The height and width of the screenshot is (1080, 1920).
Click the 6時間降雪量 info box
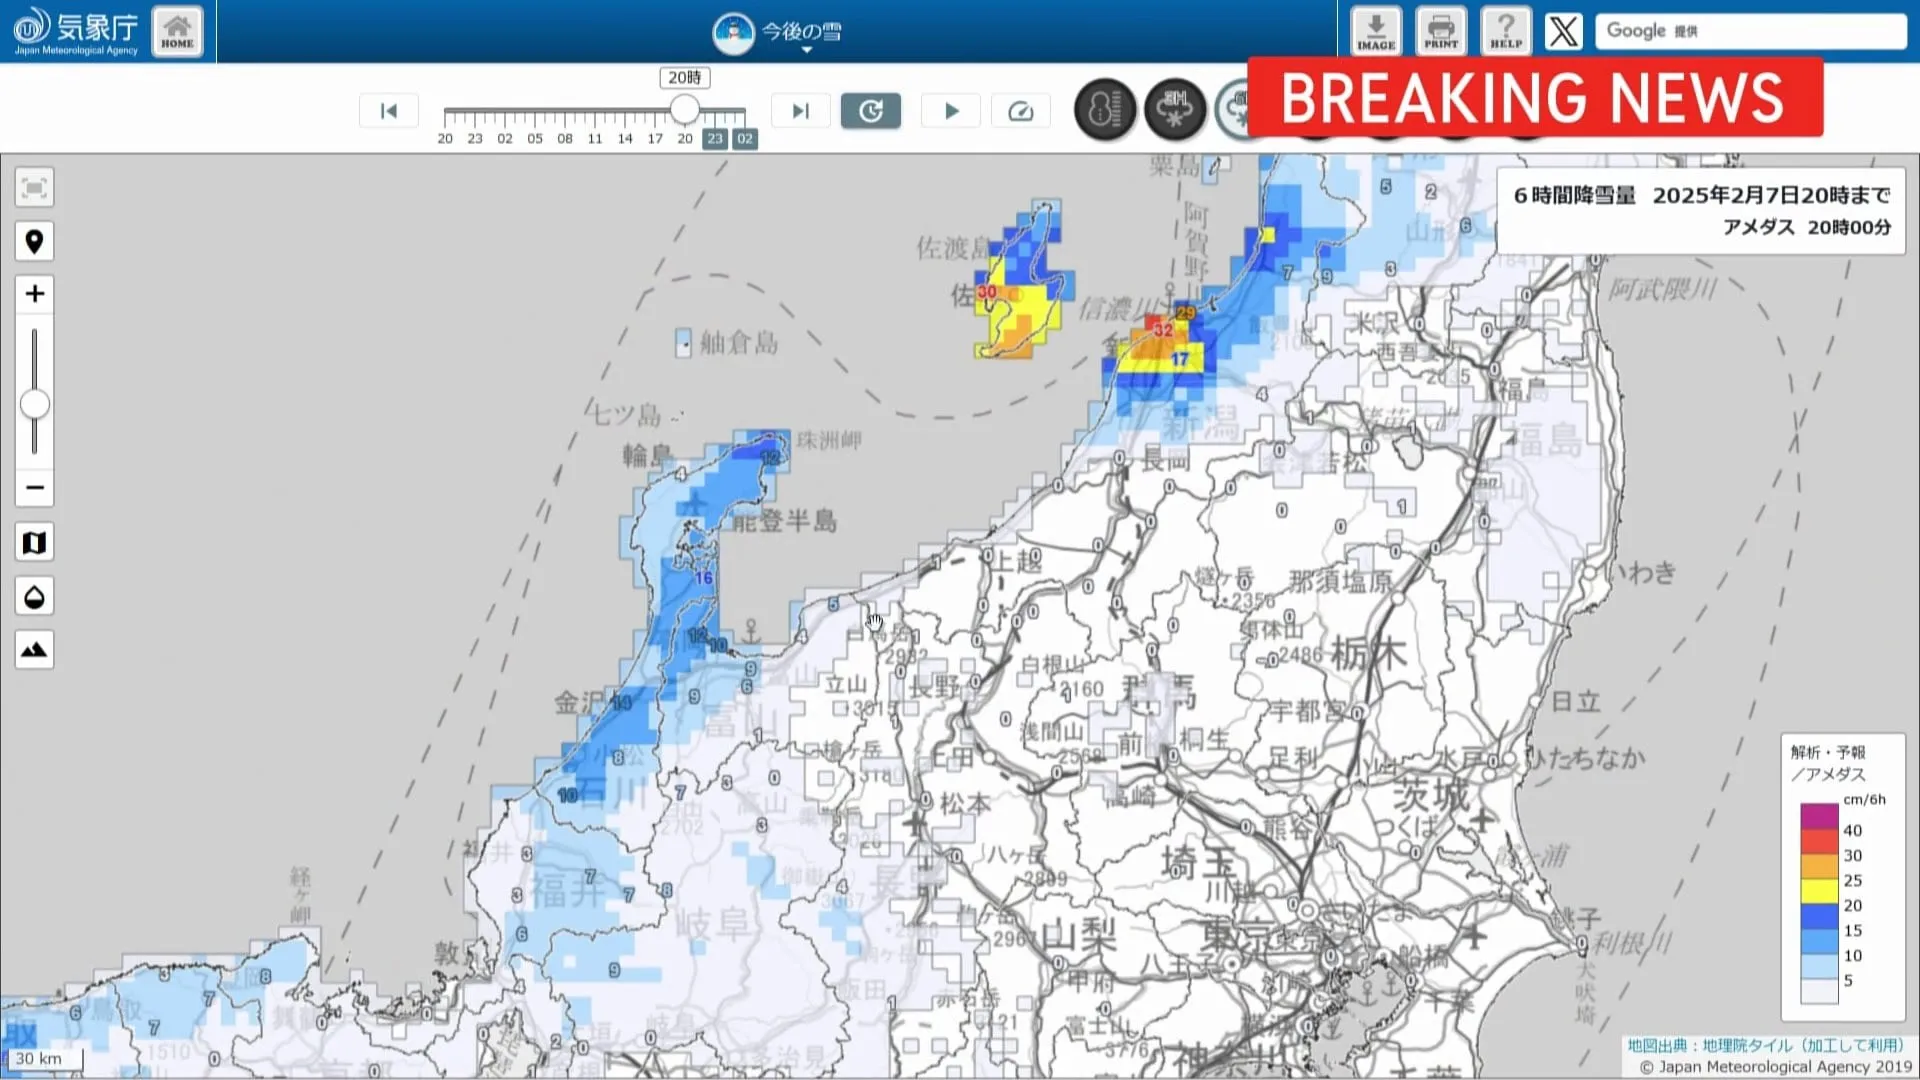(x=1701, y=211)
